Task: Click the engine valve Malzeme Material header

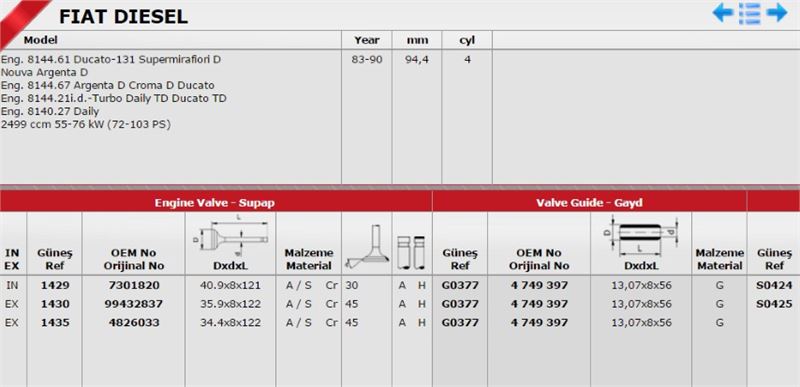Action: 309,259
